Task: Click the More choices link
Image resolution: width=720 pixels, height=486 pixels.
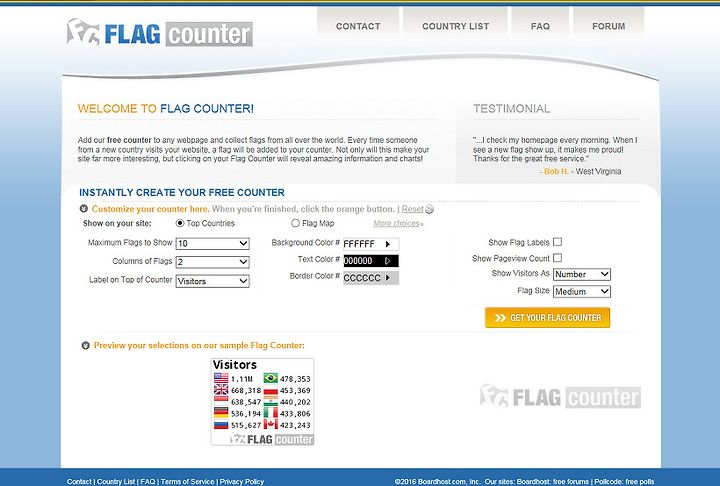Action: tap(398, 224)
